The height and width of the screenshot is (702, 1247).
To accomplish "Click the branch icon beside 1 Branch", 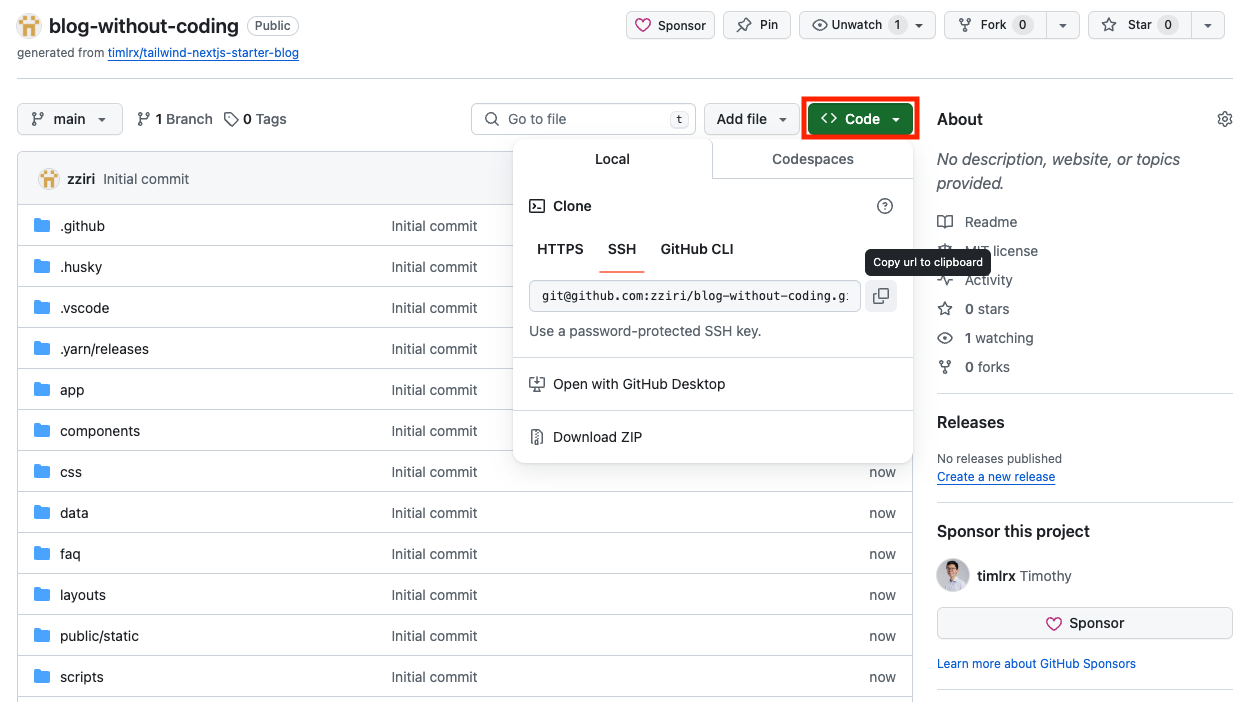I will tap(144, 119).
